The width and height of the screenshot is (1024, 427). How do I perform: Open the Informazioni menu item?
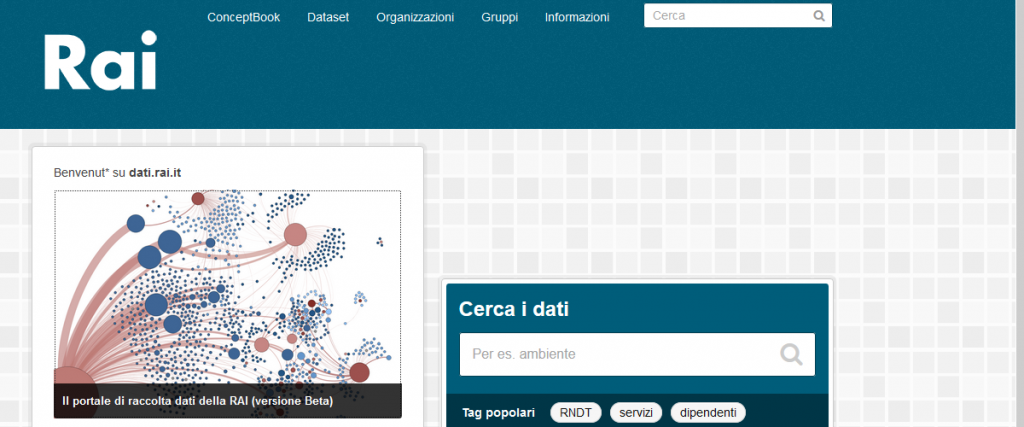click(577, 18)
